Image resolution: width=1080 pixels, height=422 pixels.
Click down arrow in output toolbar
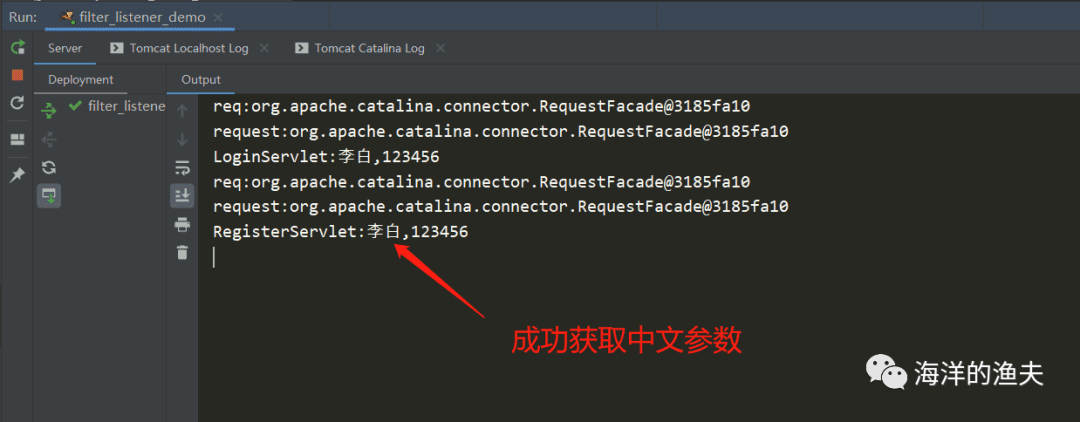coord(182,139)
